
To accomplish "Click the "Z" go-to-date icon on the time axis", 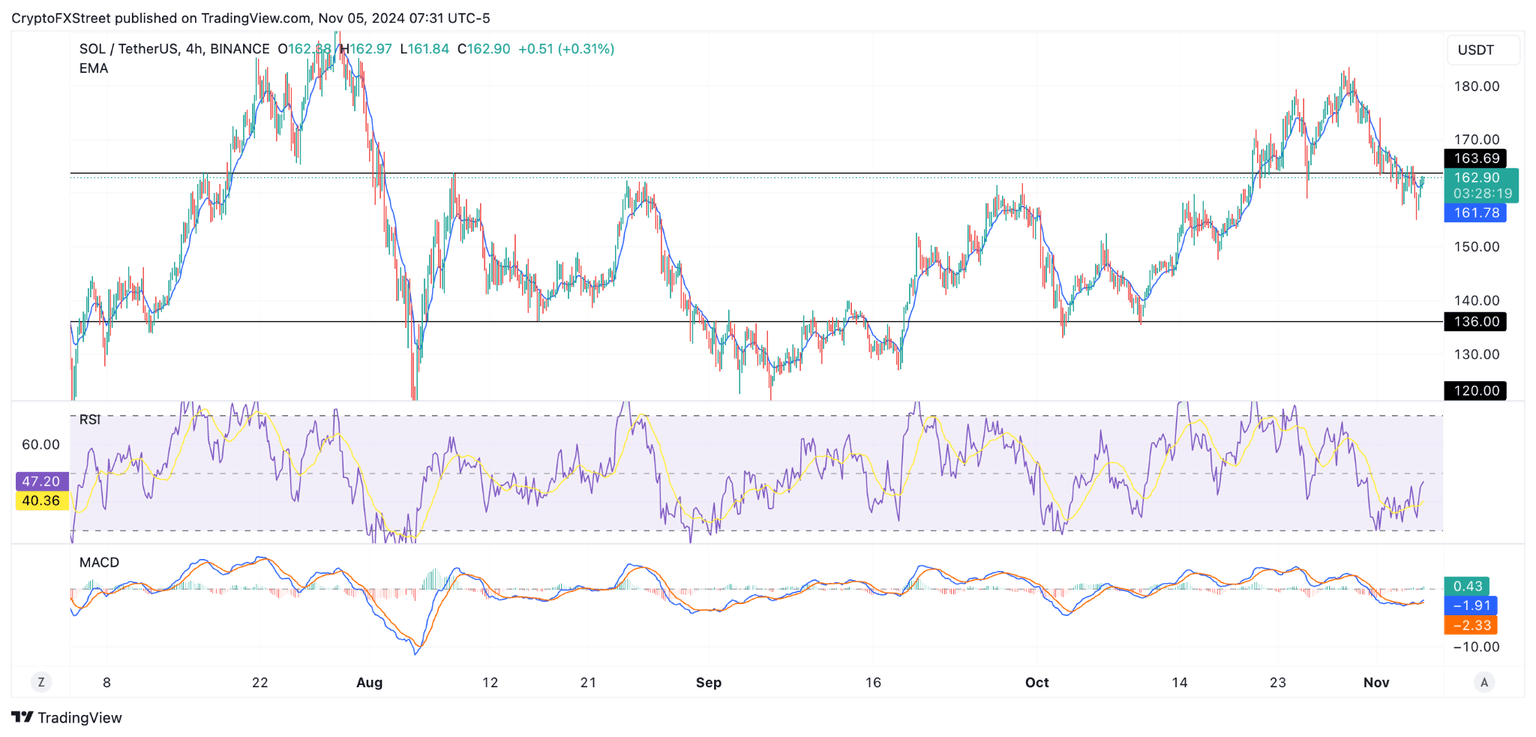I will [x=40, y=681].
